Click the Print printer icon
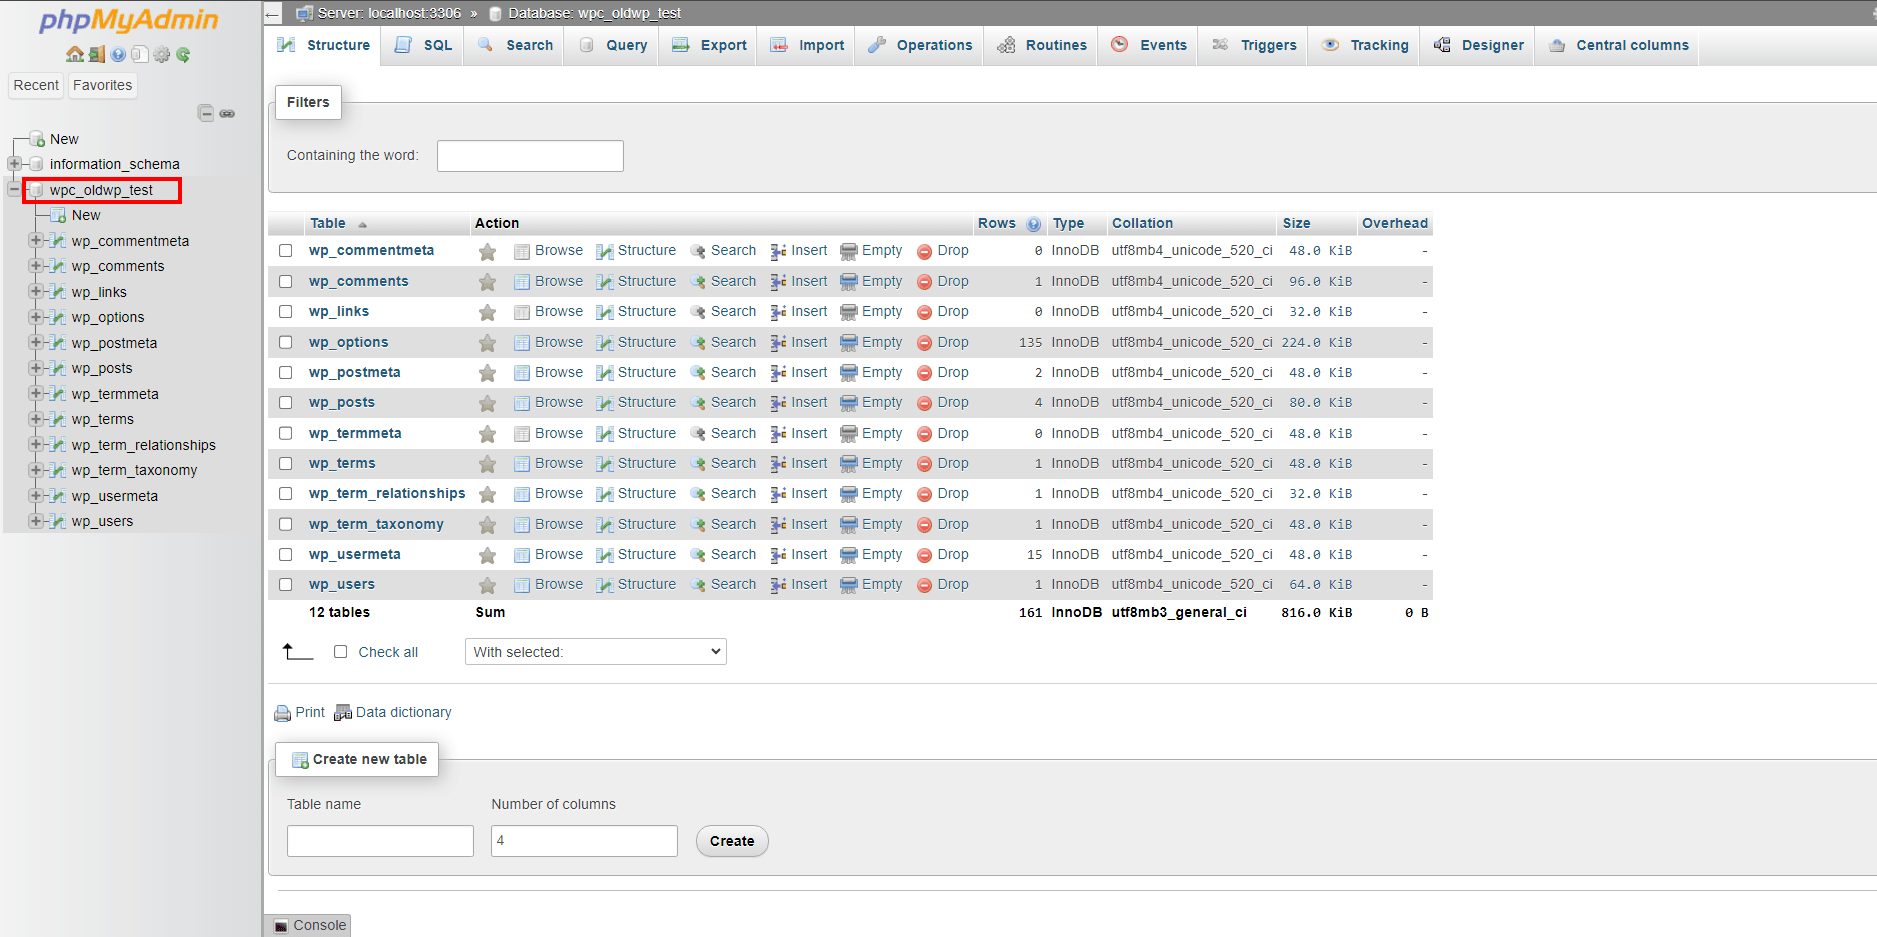This screenshot has height=937, width=1877. coord(283,713)
